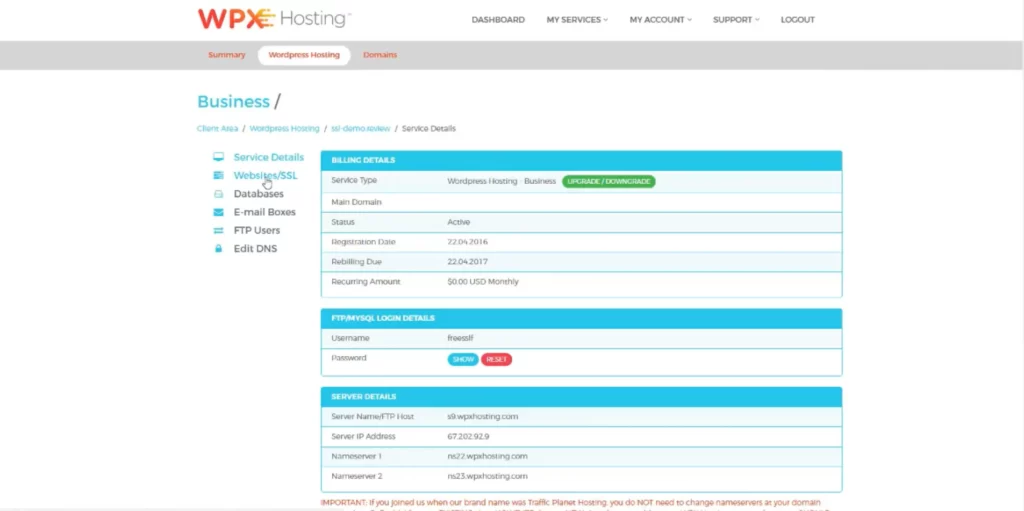
Task: Click Logout in the top navigation
Action: click(x=797, y=20)
